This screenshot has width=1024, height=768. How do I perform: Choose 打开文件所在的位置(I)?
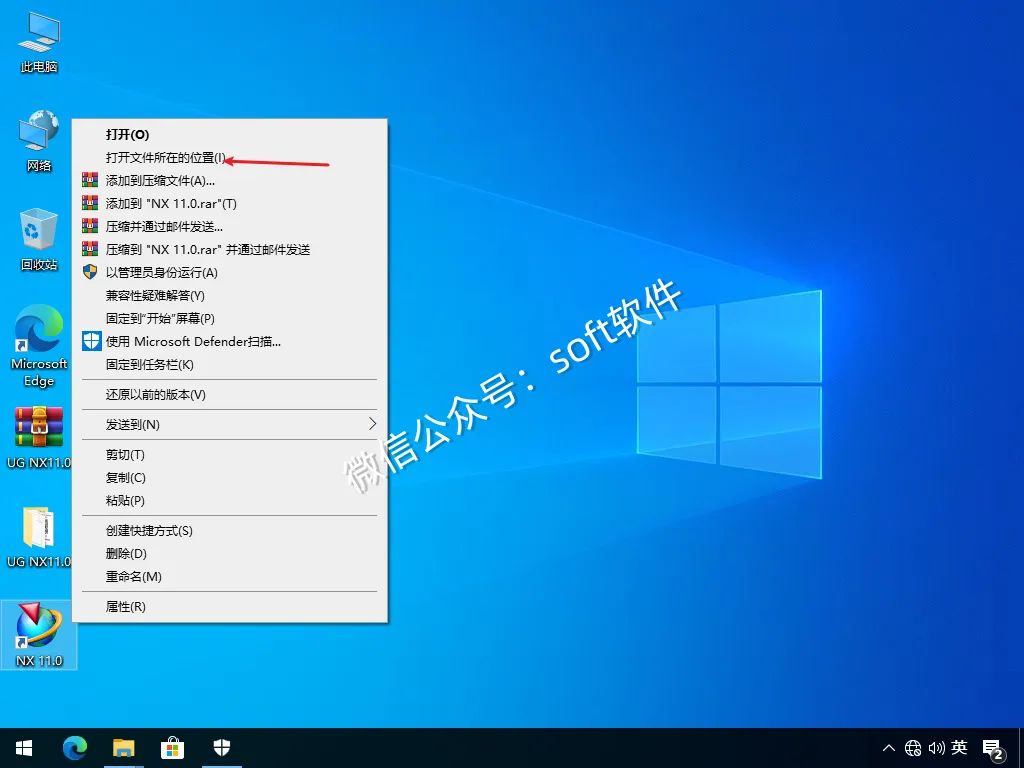tap(229, 157)
